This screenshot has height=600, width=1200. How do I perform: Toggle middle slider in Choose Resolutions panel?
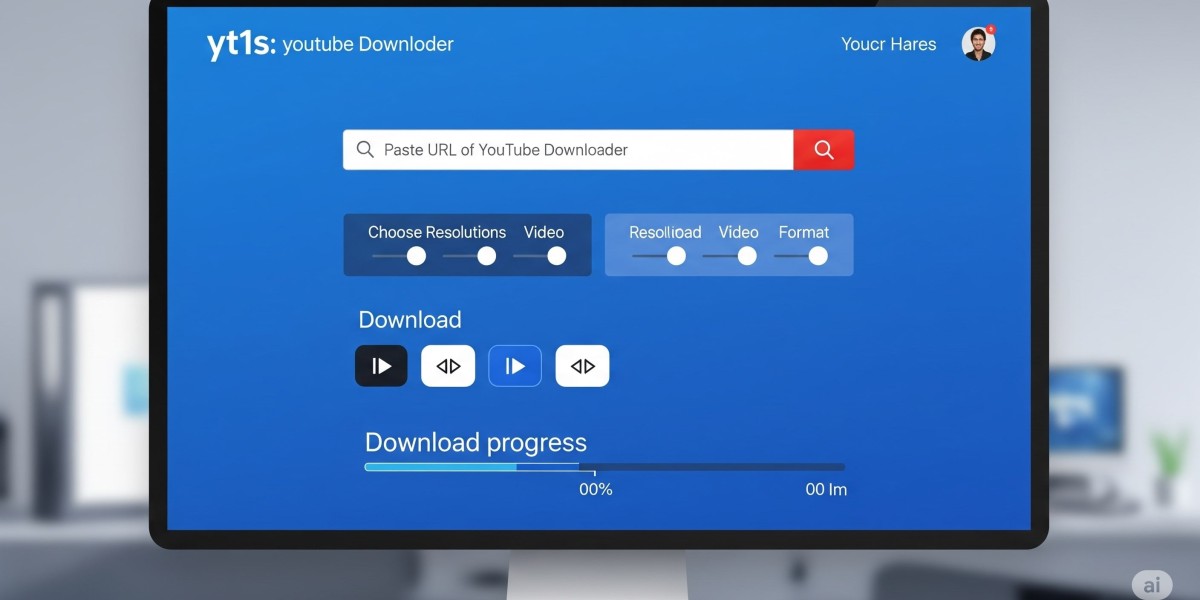coord(469,256)
